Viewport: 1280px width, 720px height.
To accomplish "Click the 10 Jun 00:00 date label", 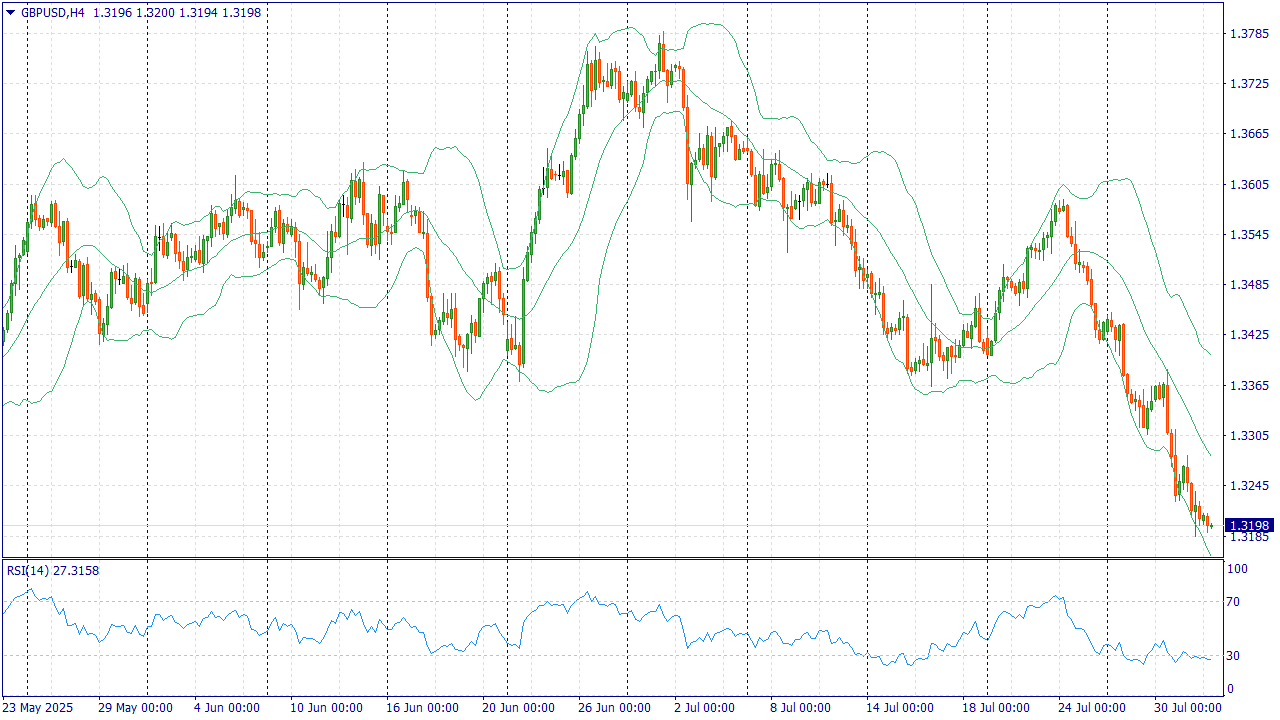I will [x=325, y=708].
